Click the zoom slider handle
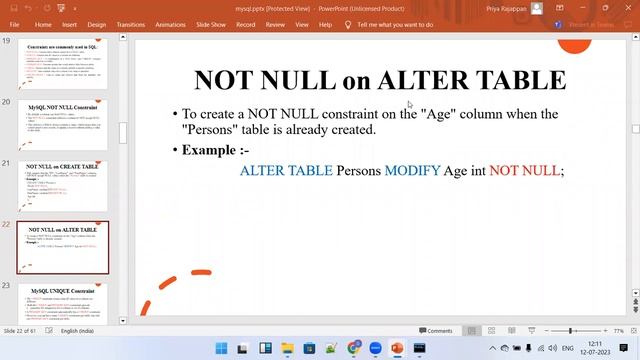 pos(571,331)
